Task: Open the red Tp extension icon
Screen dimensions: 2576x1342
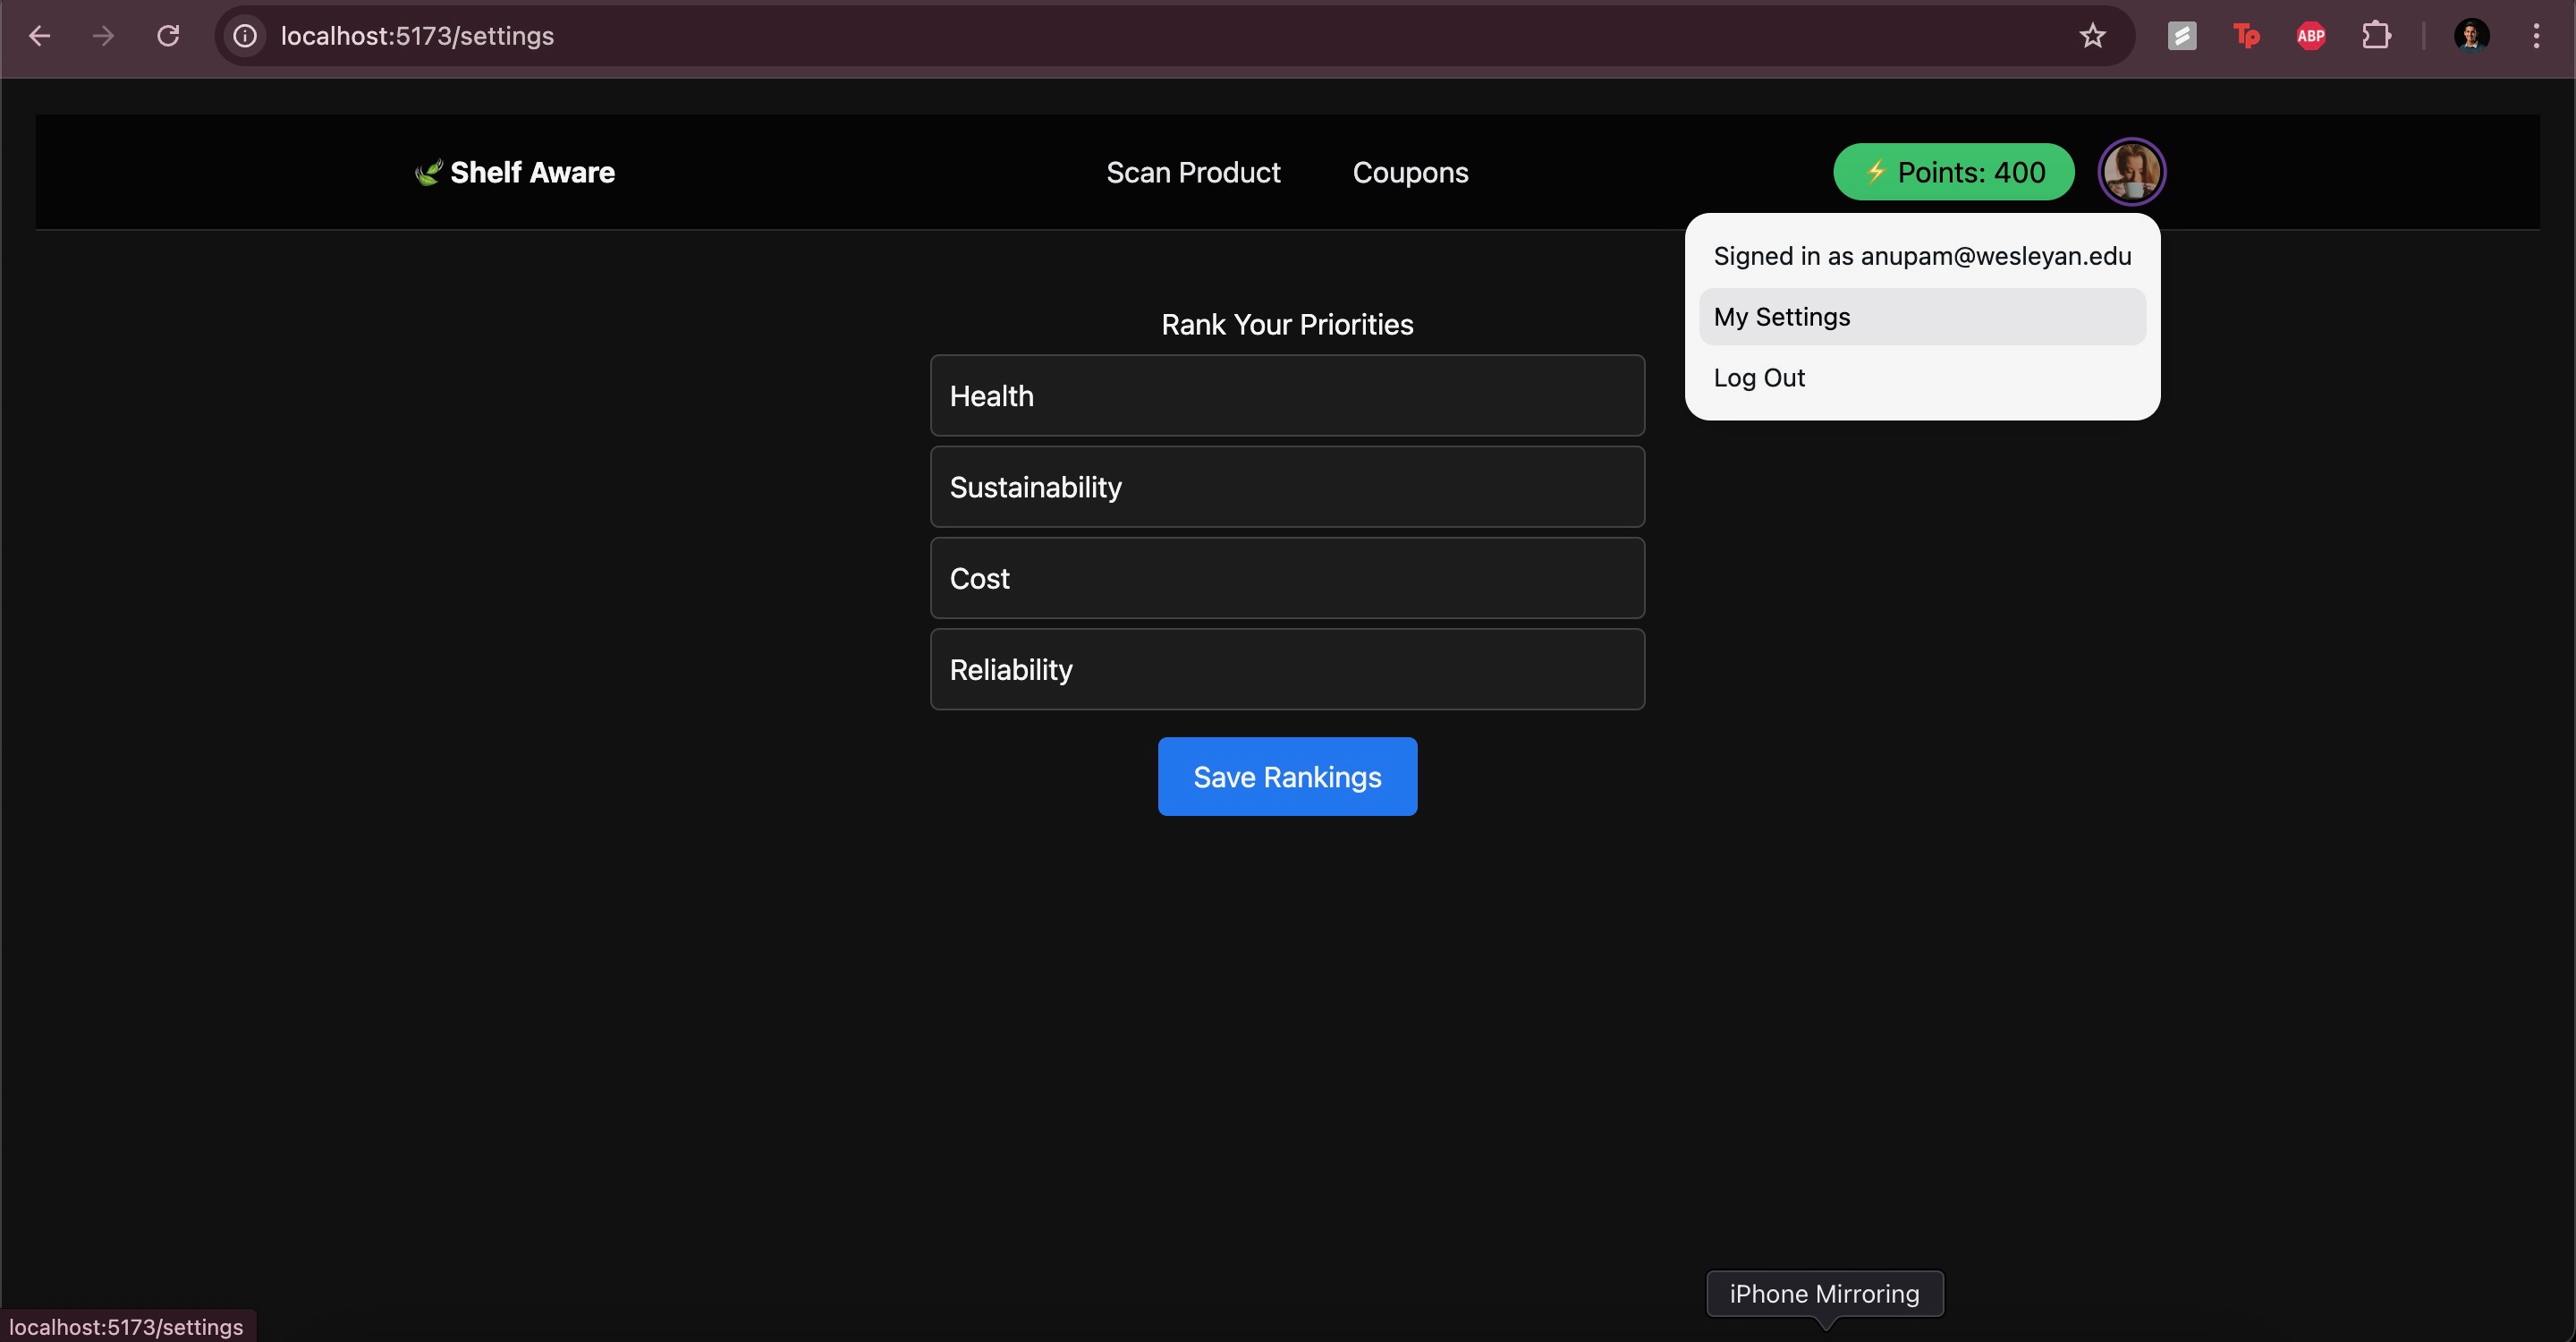Action: [2246, 36]
